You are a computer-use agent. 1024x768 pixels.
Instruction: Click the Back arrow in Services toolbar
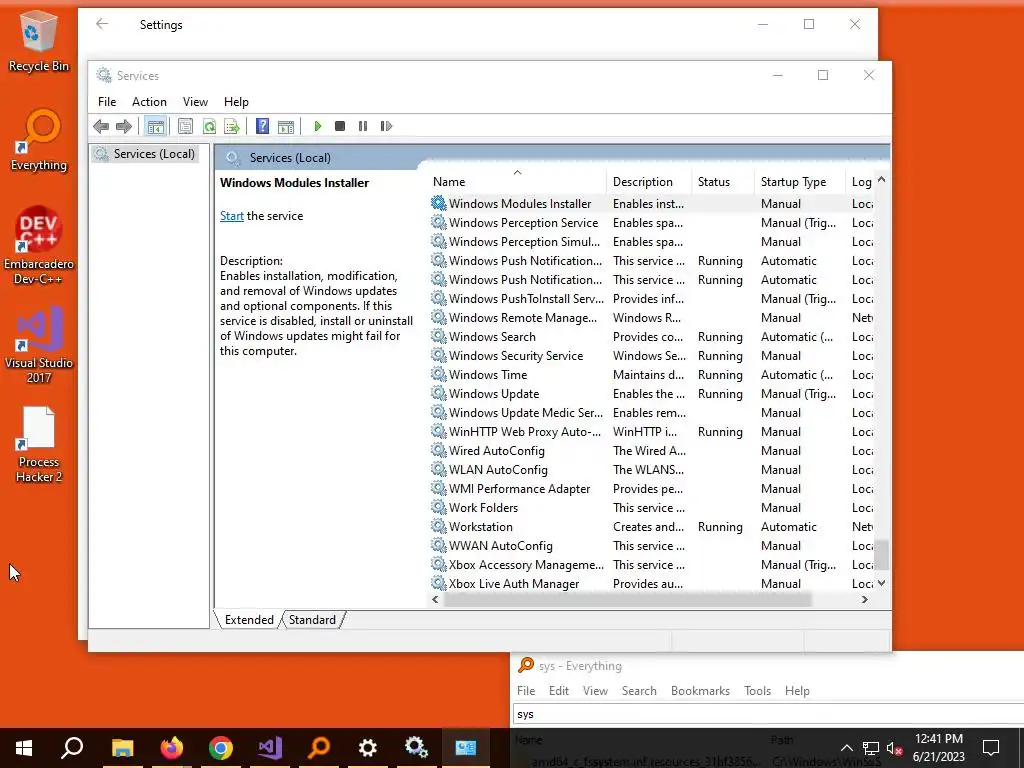point(101,126)
